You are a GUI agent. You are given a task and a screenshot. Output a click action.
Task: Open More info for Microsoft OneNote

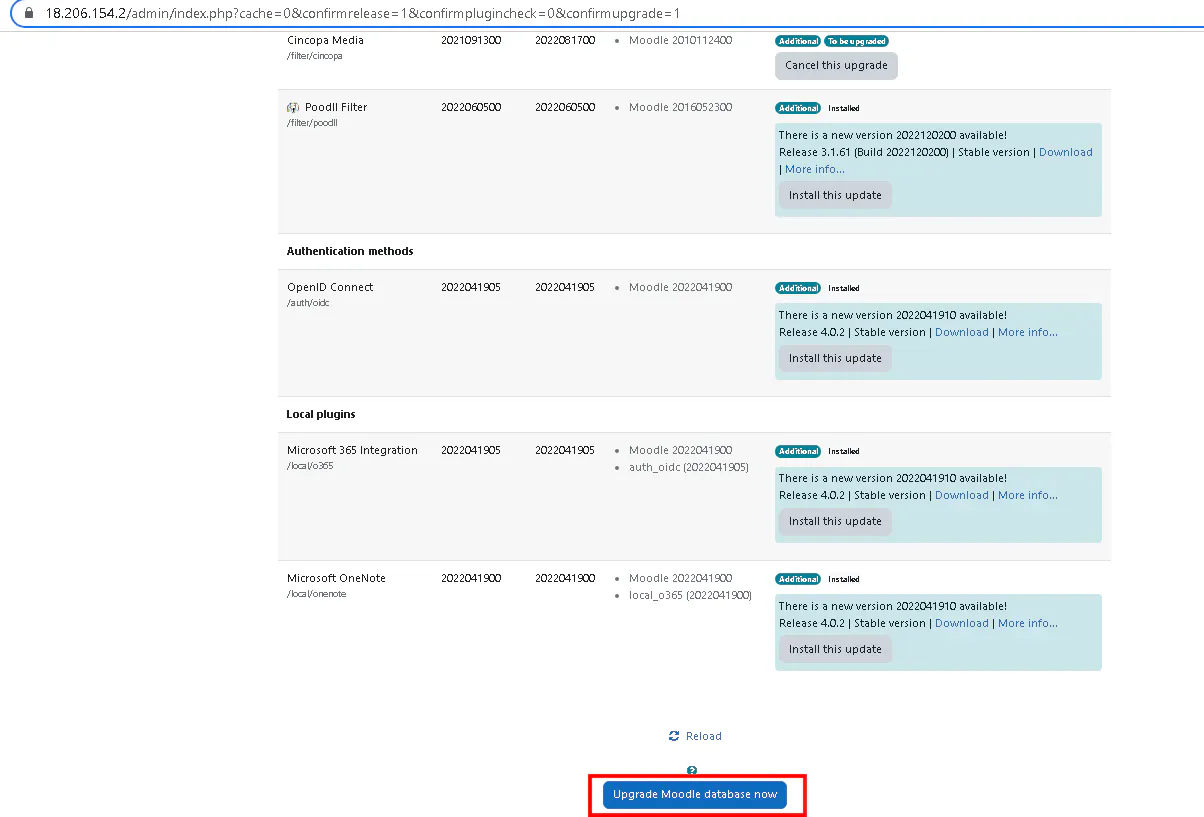1027,623
